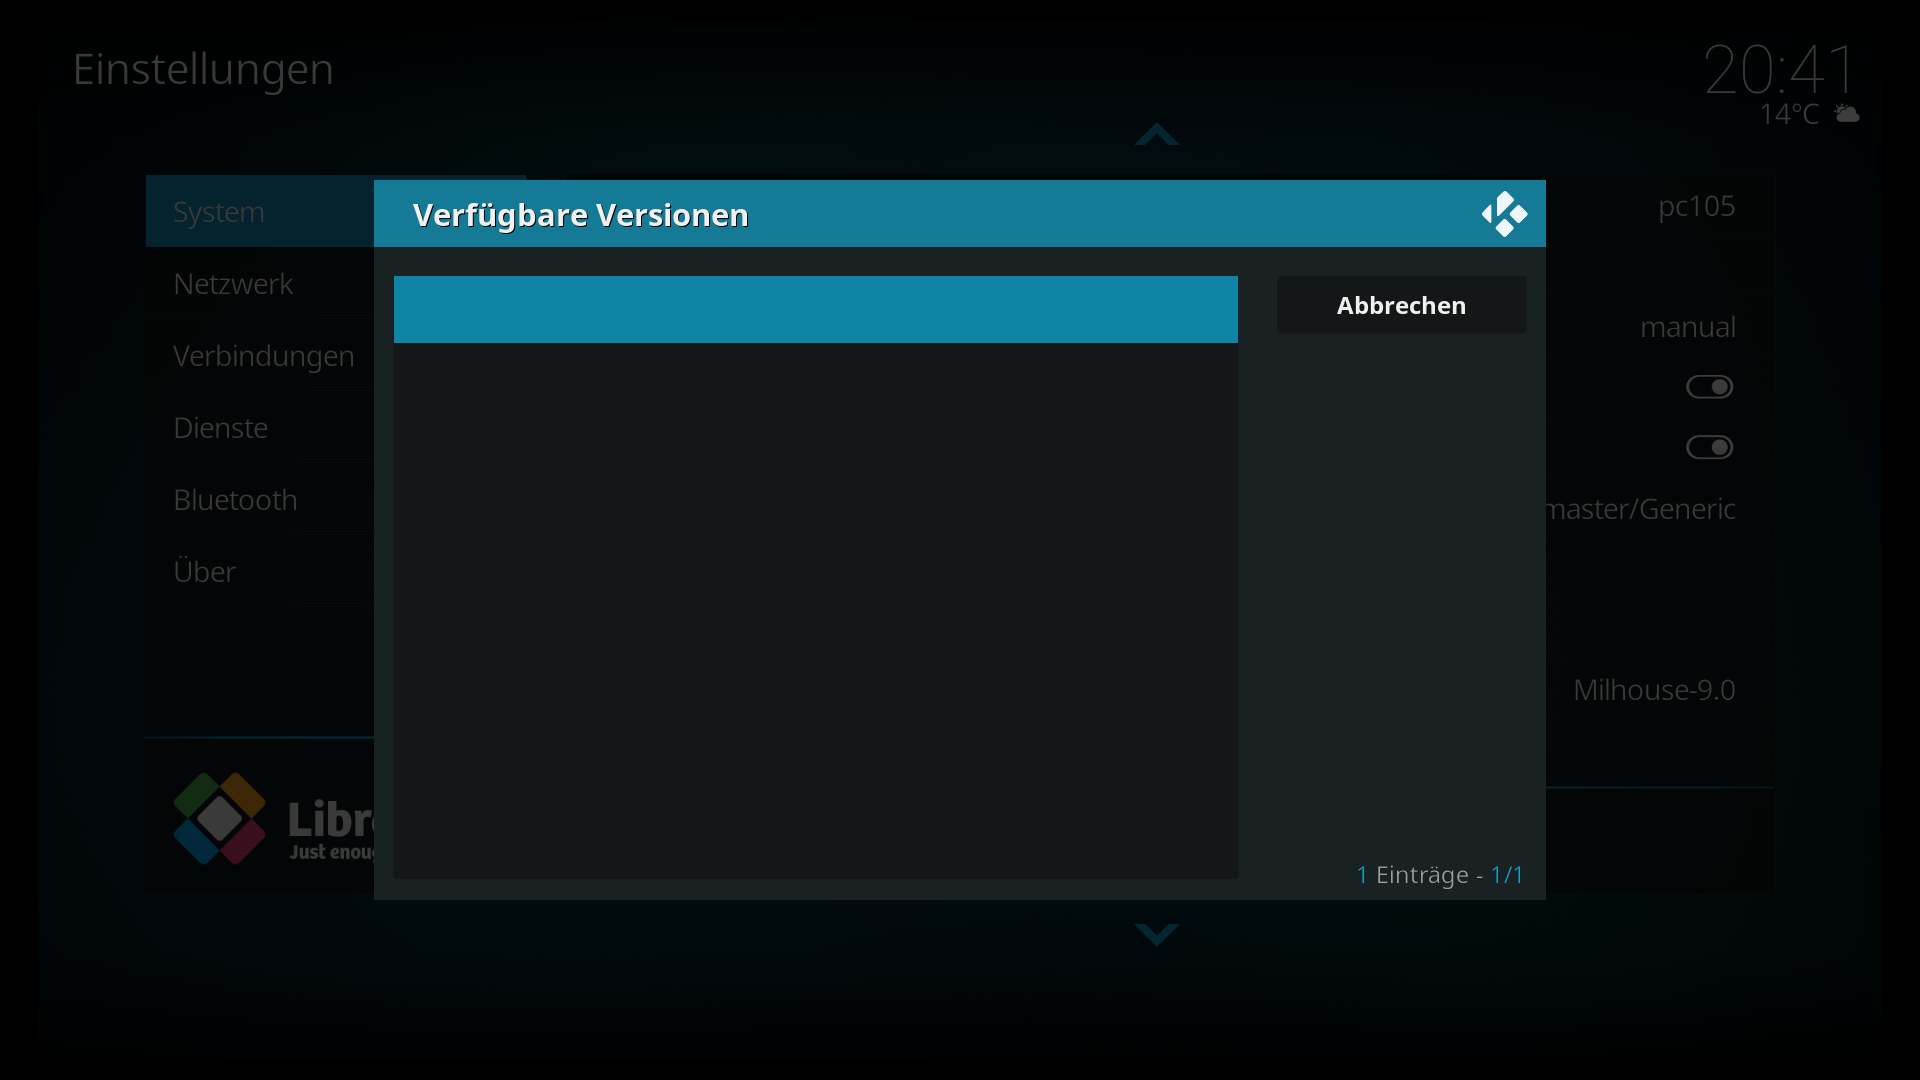
Task: Click the 14°C temperature reading
Action: point(1789,115)
